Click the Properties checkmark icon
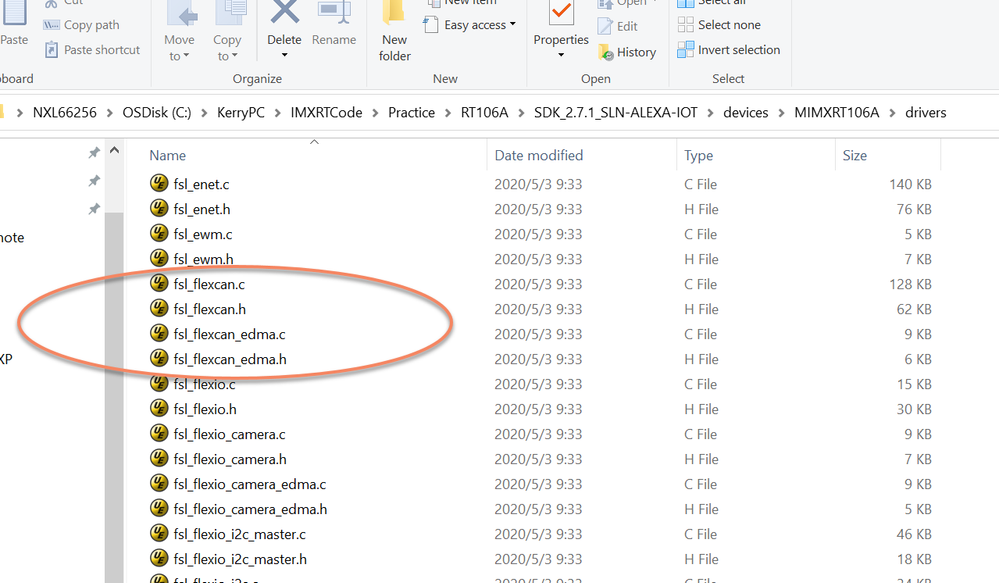The width and height of the screenshot is (999, 583). pyautogui.click(x=561, y=11)
